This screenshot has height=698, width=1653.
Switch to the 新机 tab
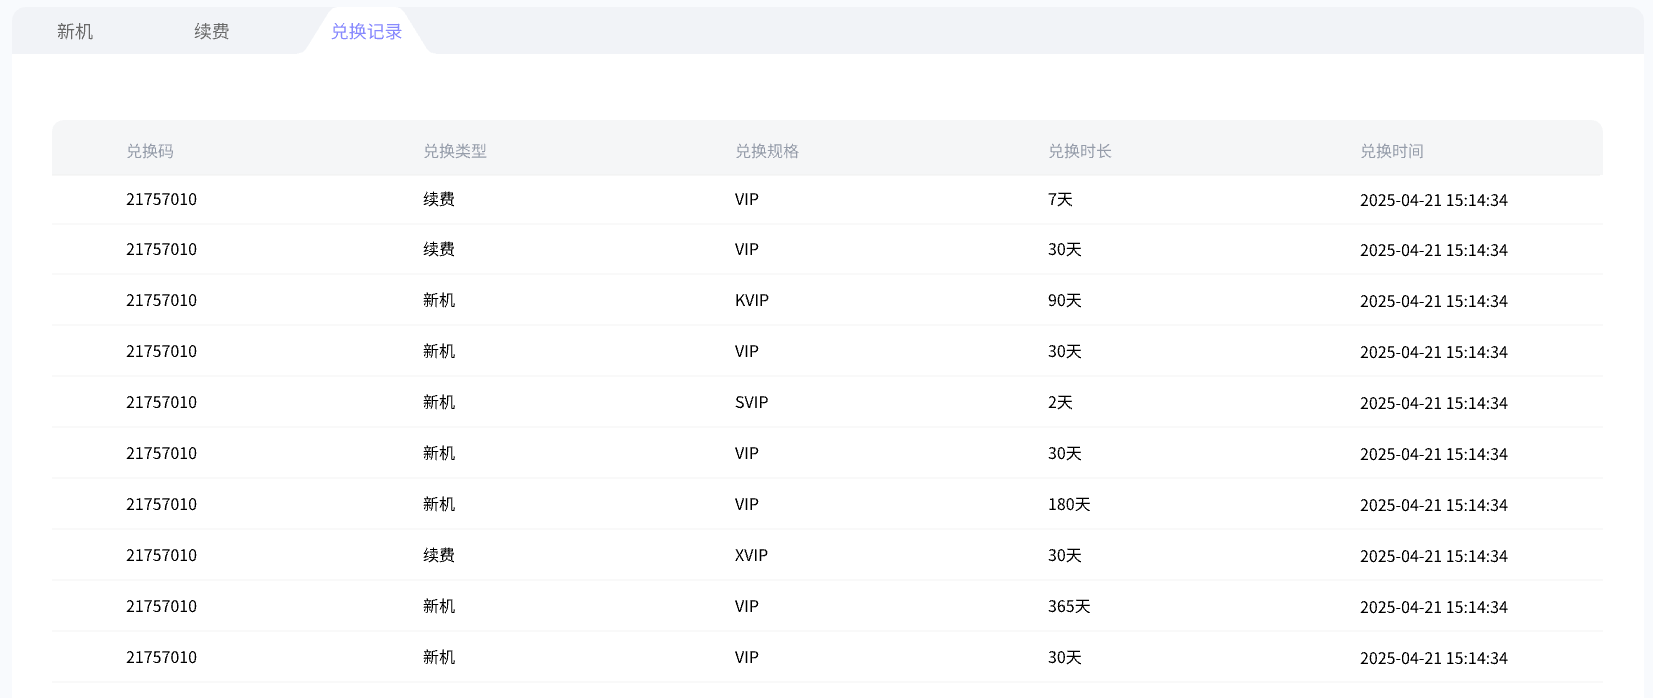coord(75,32)
